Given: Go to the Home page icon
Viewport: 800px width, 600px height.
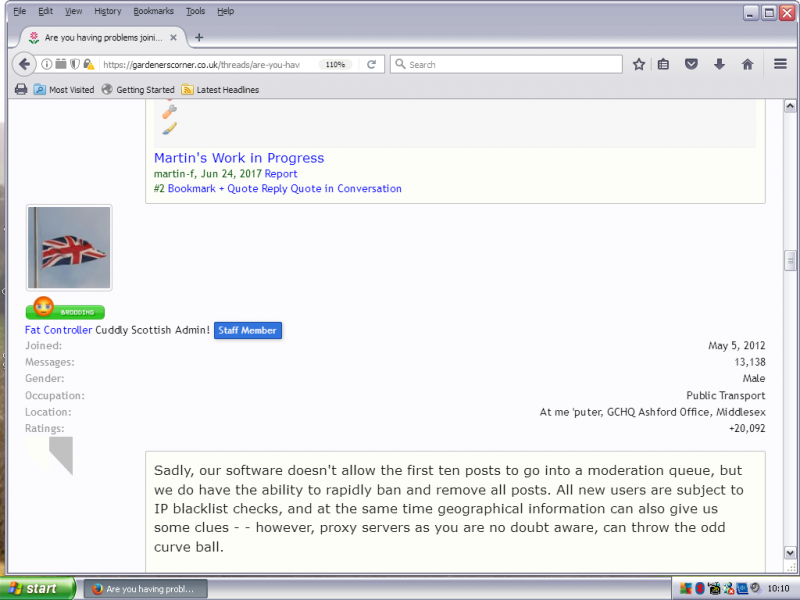Looking at the screenshot, I should (747, 64).
